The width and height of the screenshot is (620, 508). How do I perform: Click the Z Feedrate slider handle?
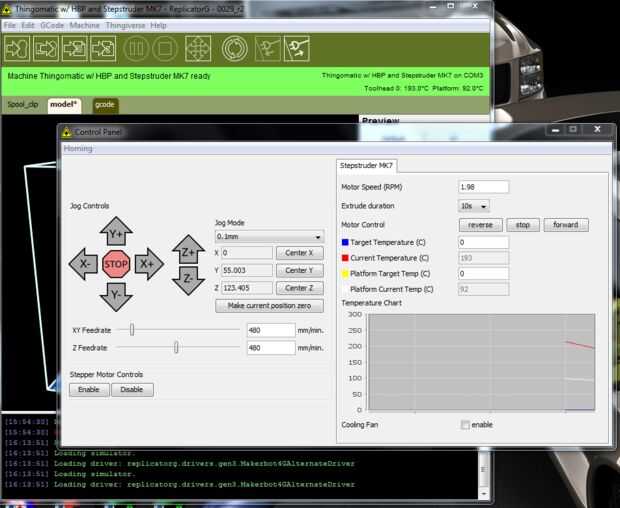coord(176,347)
